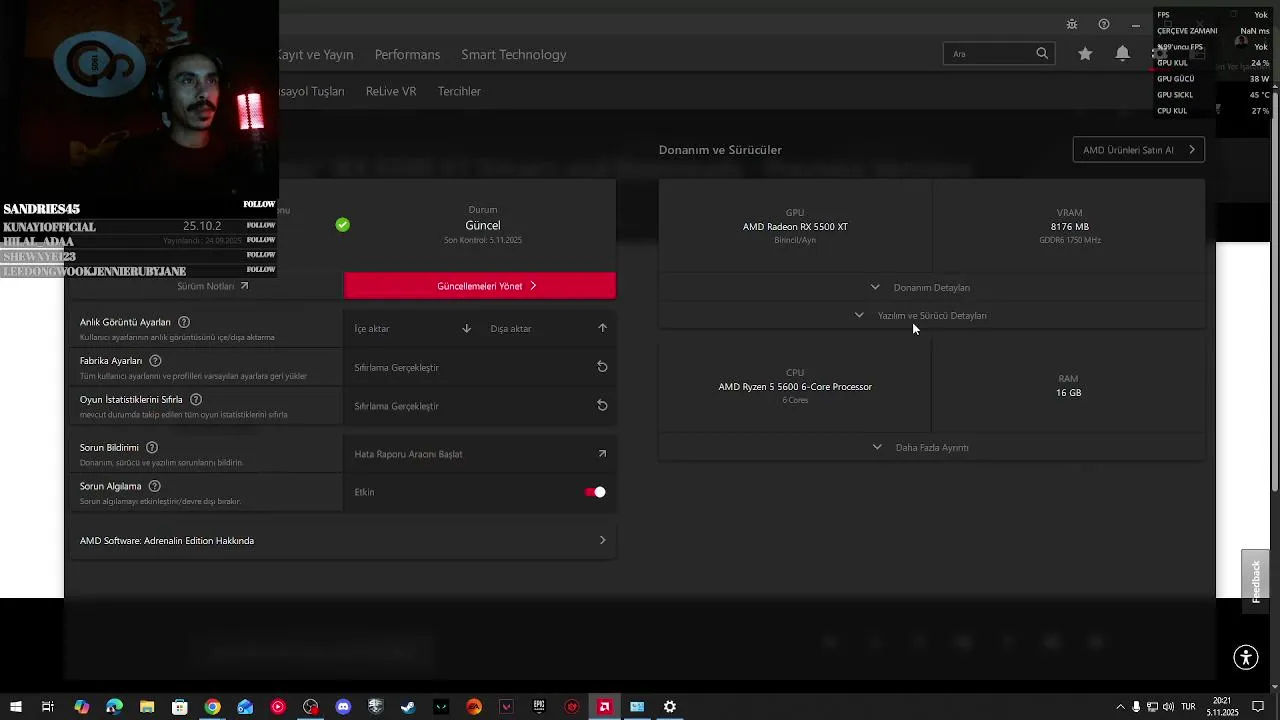Open the Feedback side tab
This screenshot has width=1280, height=720.
pyautogui.click(x=1255, y=581)
